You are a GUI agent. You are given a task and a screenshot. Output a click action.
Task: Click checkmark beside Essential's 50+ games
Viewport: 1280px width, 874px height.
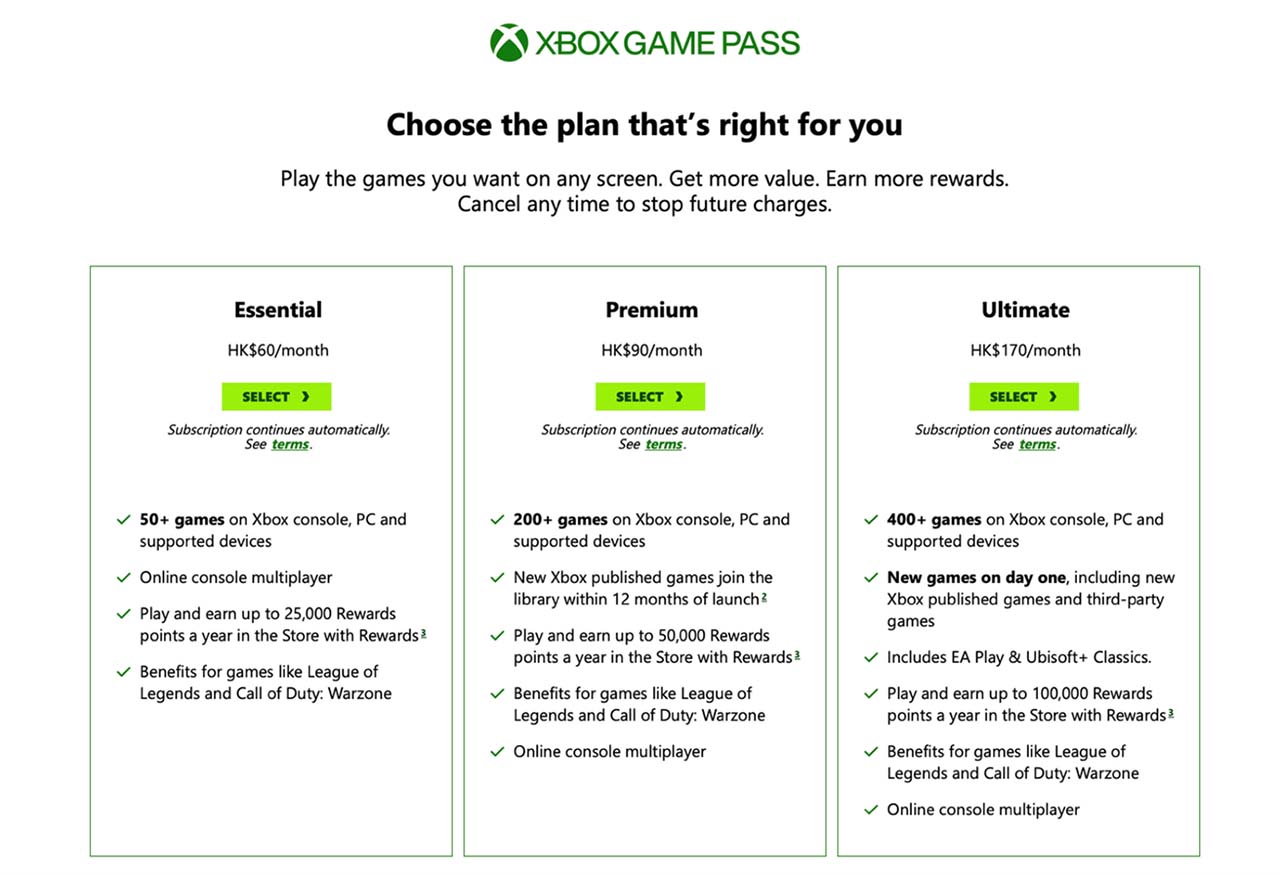[124, 520]
